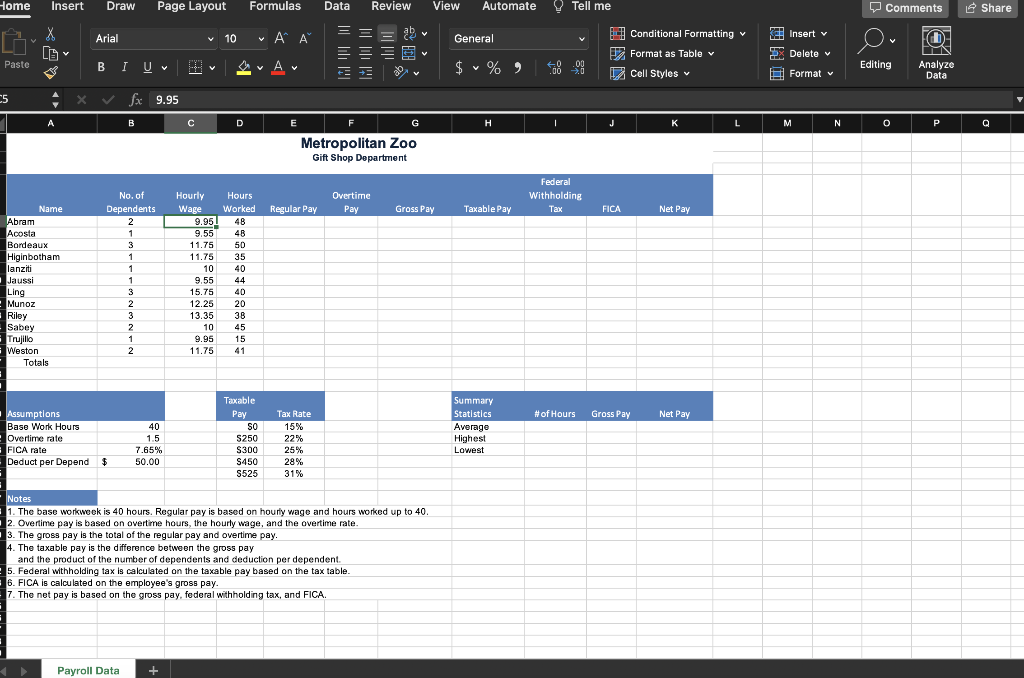Viewport: 1024px width, 678px height.
Task: Click the Insert cells button
Action: 798,33
